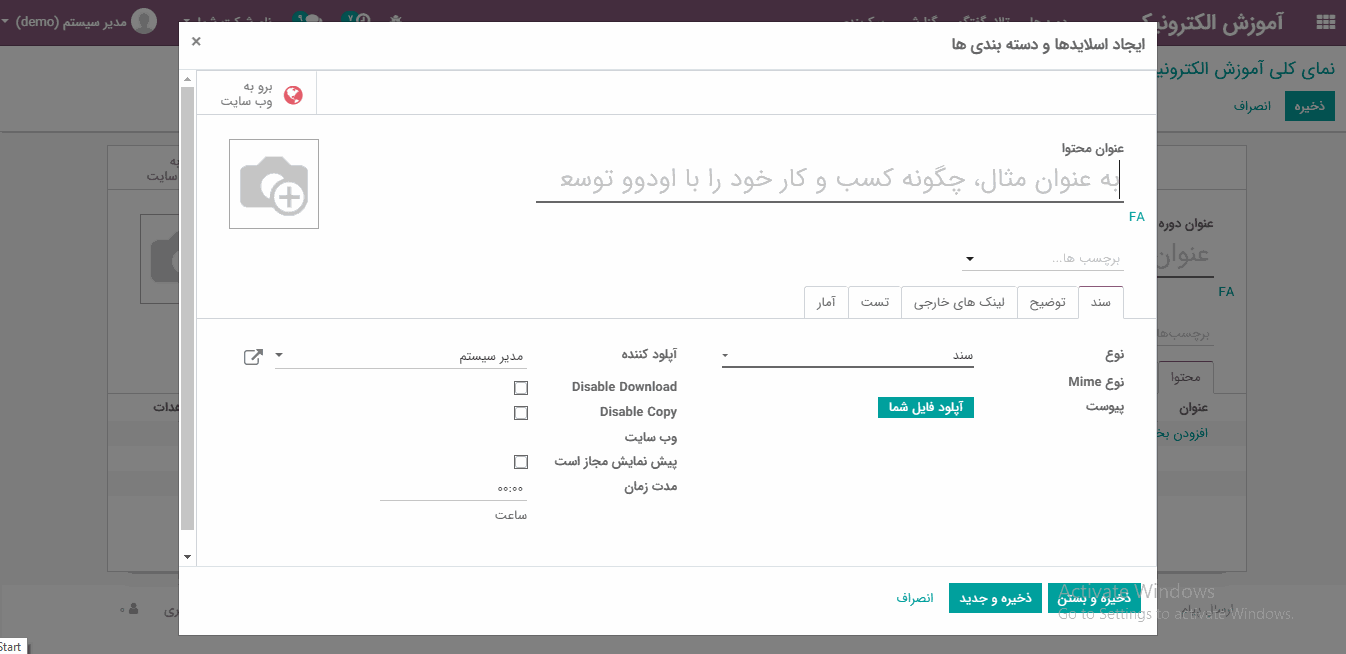Viewport: 1346px width, 654px height.
Task: Open uploader record via external link icon
Action: point(253,356)
